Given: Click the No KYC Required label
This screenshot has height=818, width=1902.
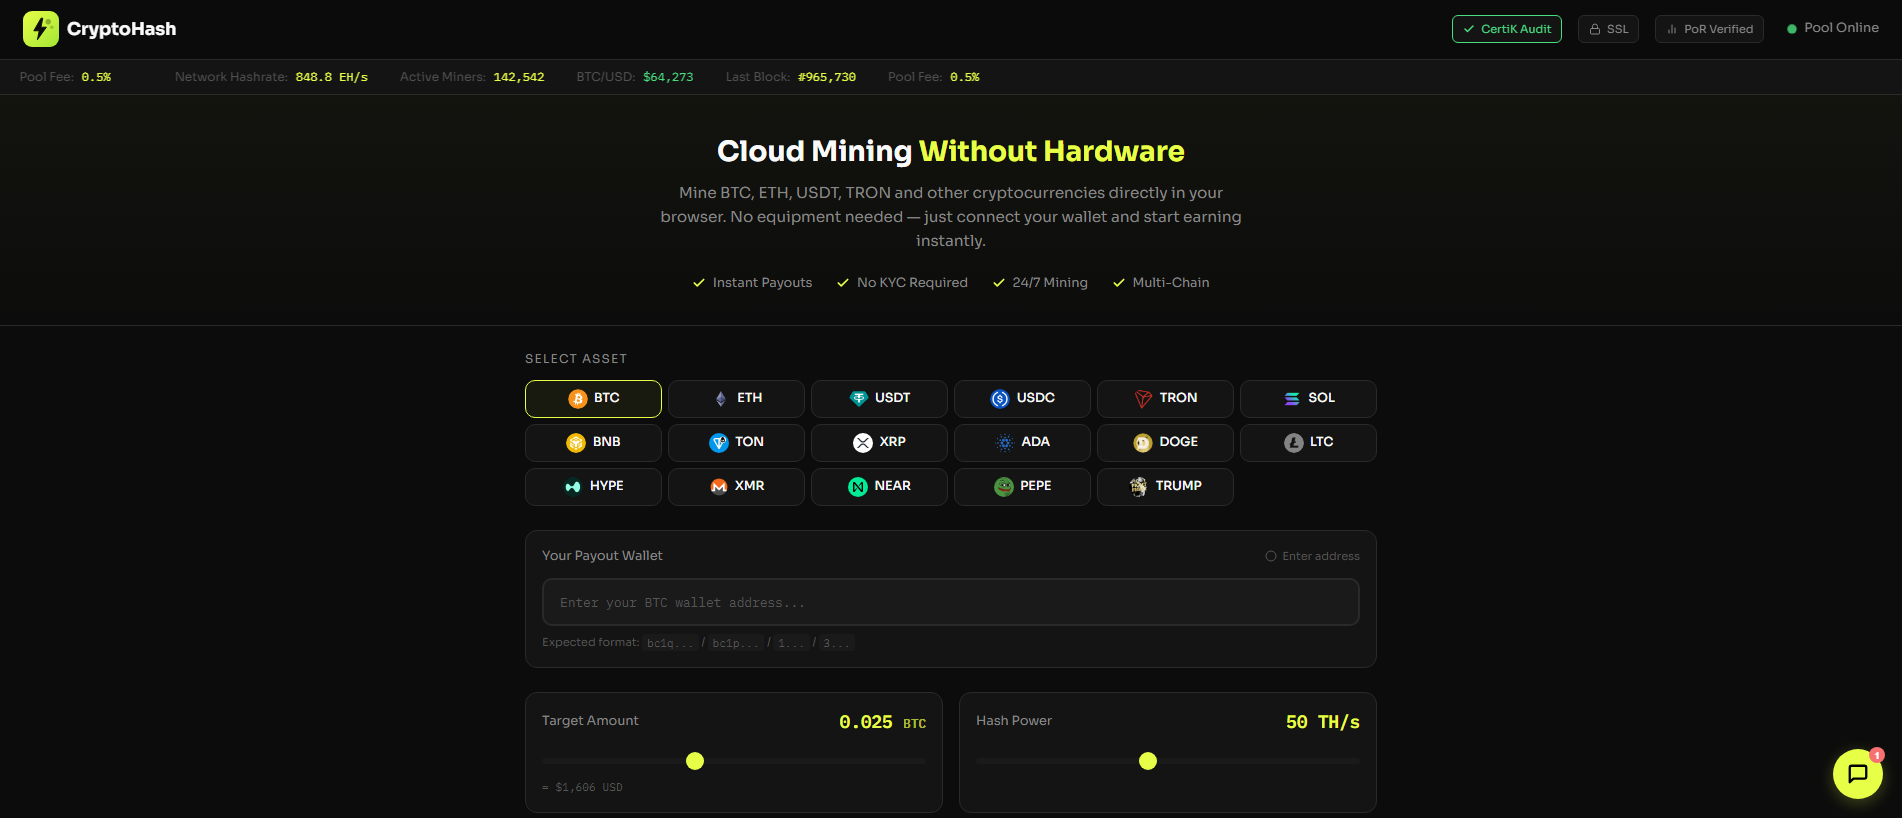Looking at the screenshot, I should [x=912, y=283].
